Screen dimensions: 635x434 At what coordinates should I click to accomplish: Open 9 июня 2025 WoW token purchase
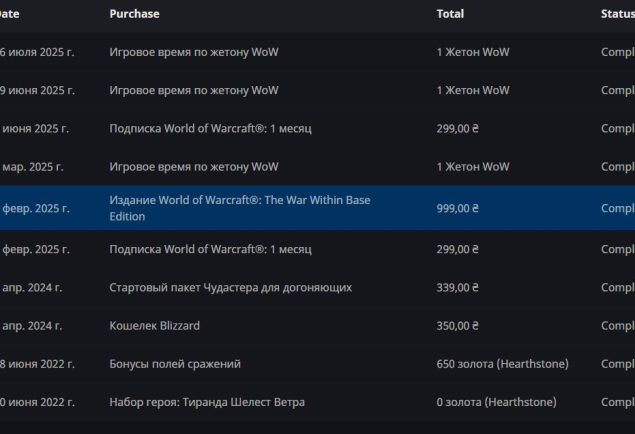[x=318, y=90]
